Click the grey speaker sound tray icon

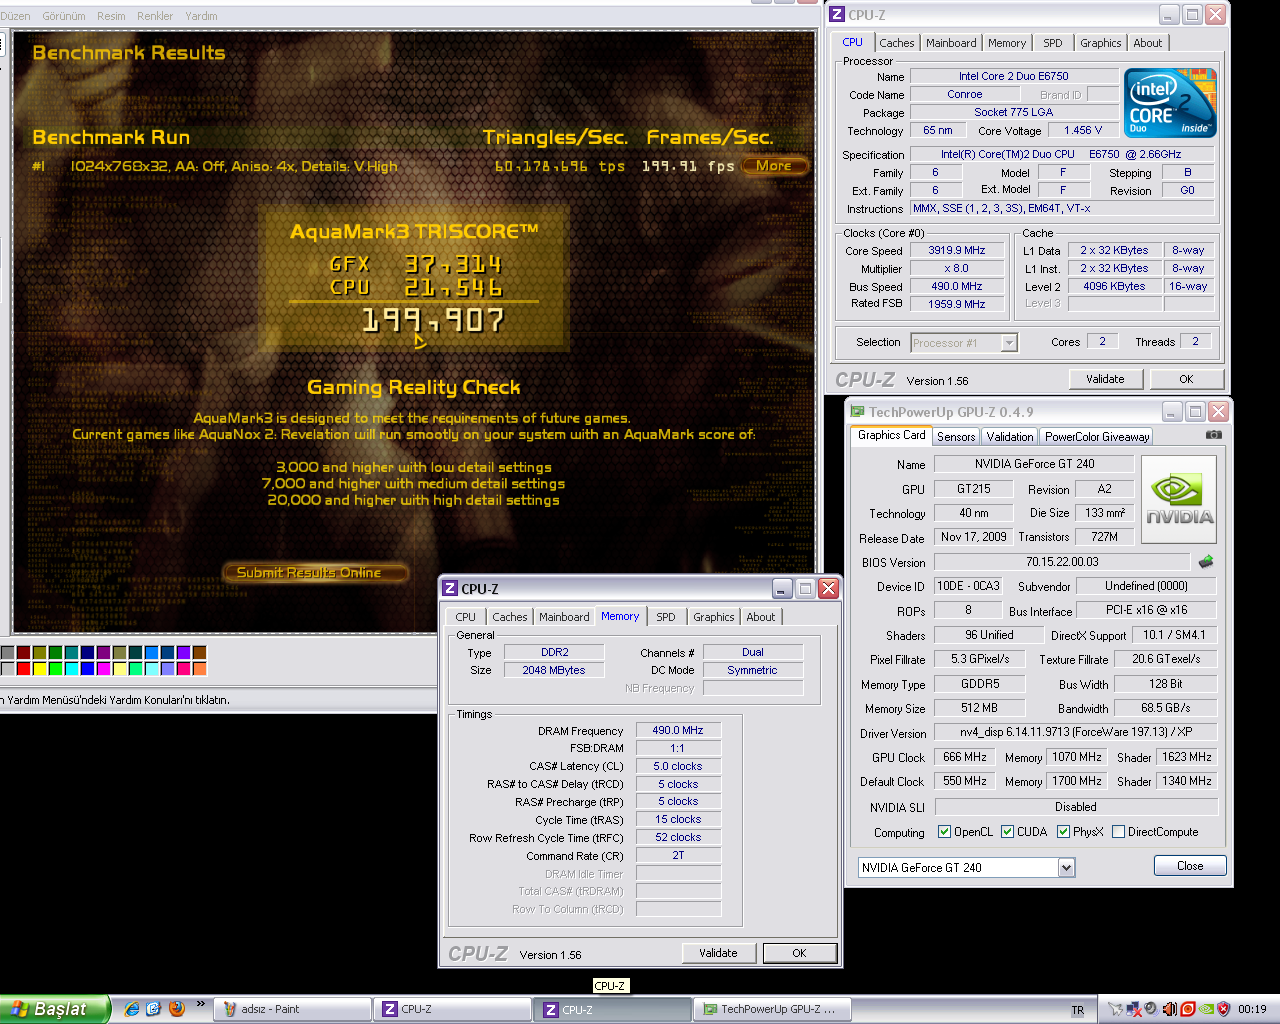tap(1152, 1009)
